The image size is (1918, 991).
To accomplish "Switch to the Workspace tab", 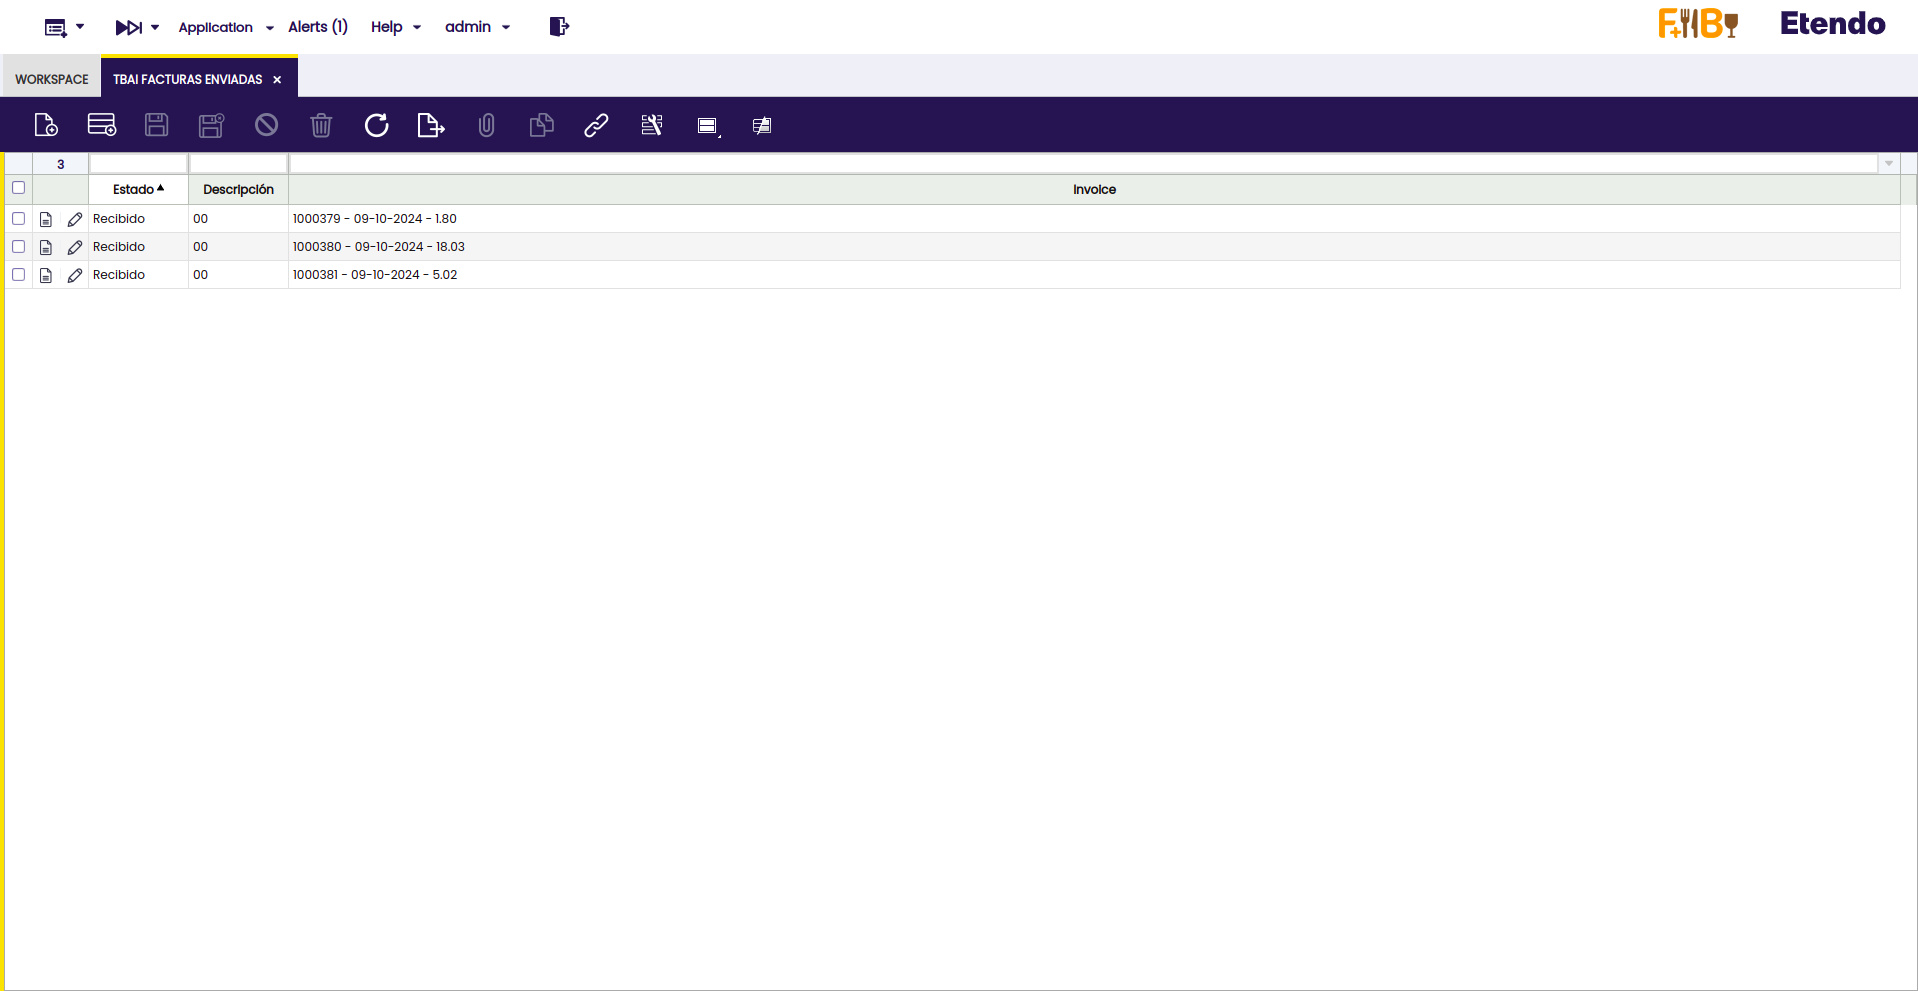I will (x=52, y=79).
